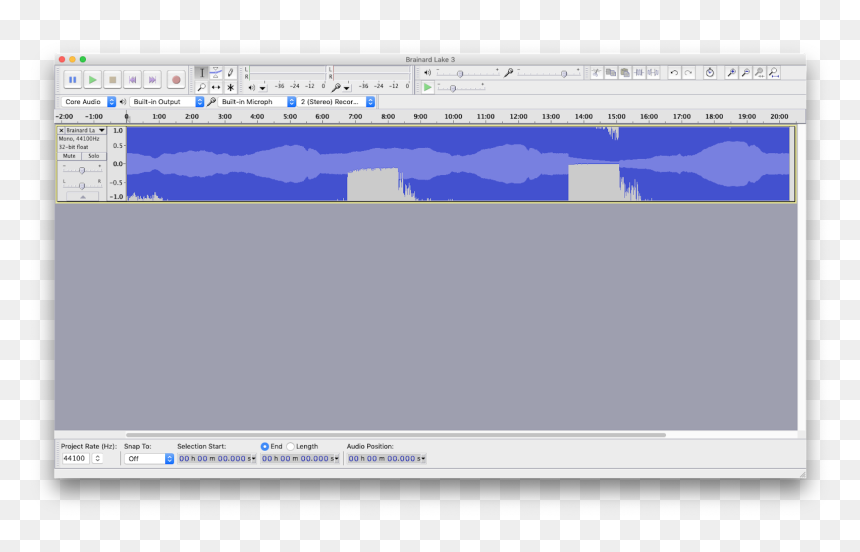This screenshot has height=552, width=860.
Task: Select the Zoom magnifier tool
Action: (x=201, y=87)
